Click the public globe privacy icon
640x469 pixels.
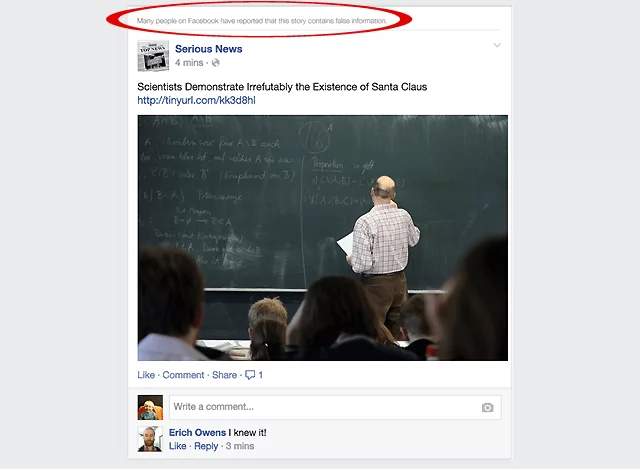216,63
